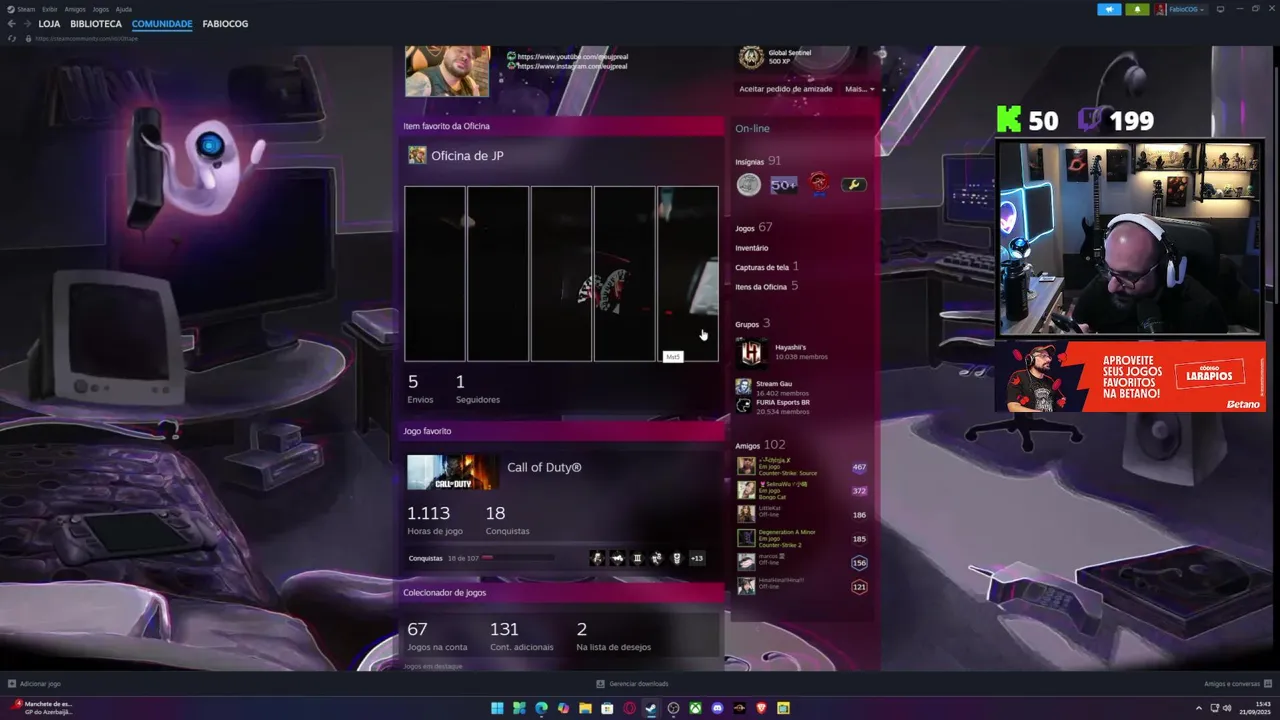Reload the page with the refresh icon
1280x720 pixels.
click(x=12, y=38)
